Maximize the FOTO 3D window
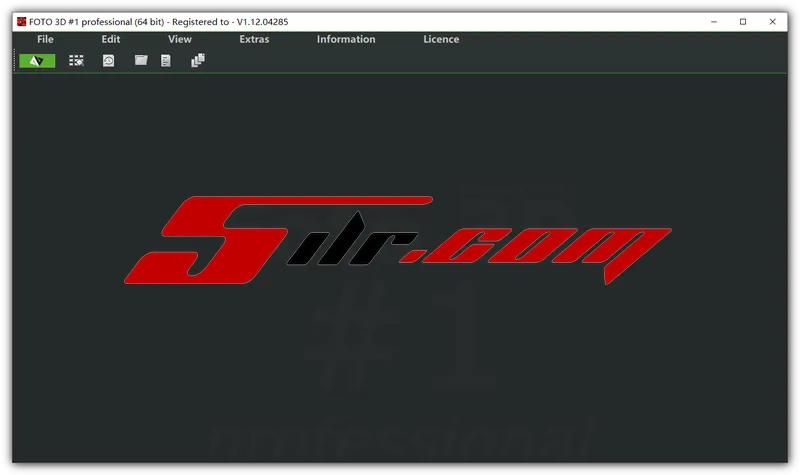Screen dimensions: 800x475 (743, 21)
